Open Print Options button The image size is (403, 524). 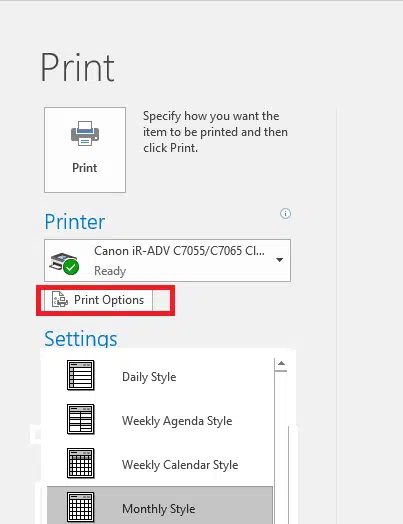pyautogui.click(x=99, y=300)
